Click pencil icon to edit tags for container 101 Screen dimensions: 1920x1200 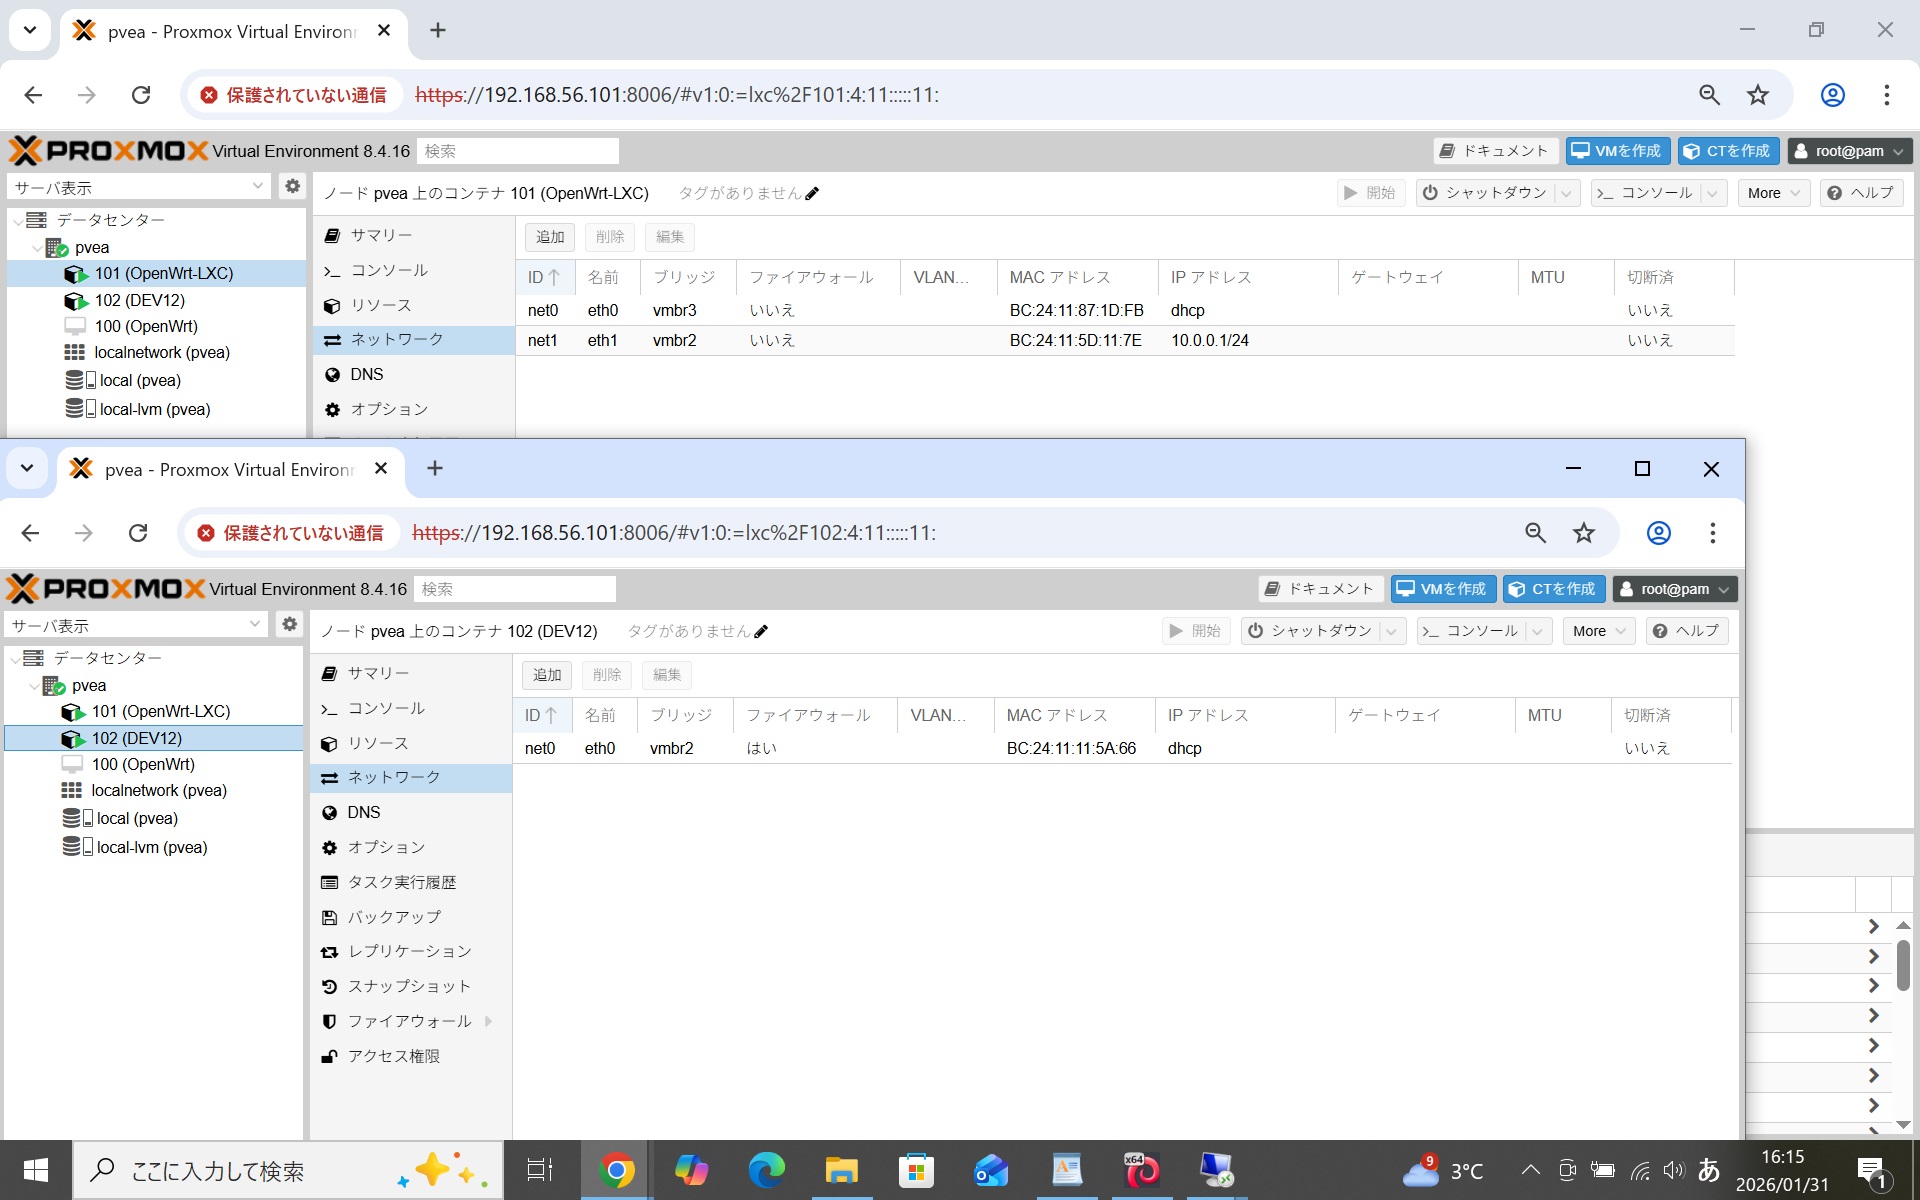click(812, 194)
